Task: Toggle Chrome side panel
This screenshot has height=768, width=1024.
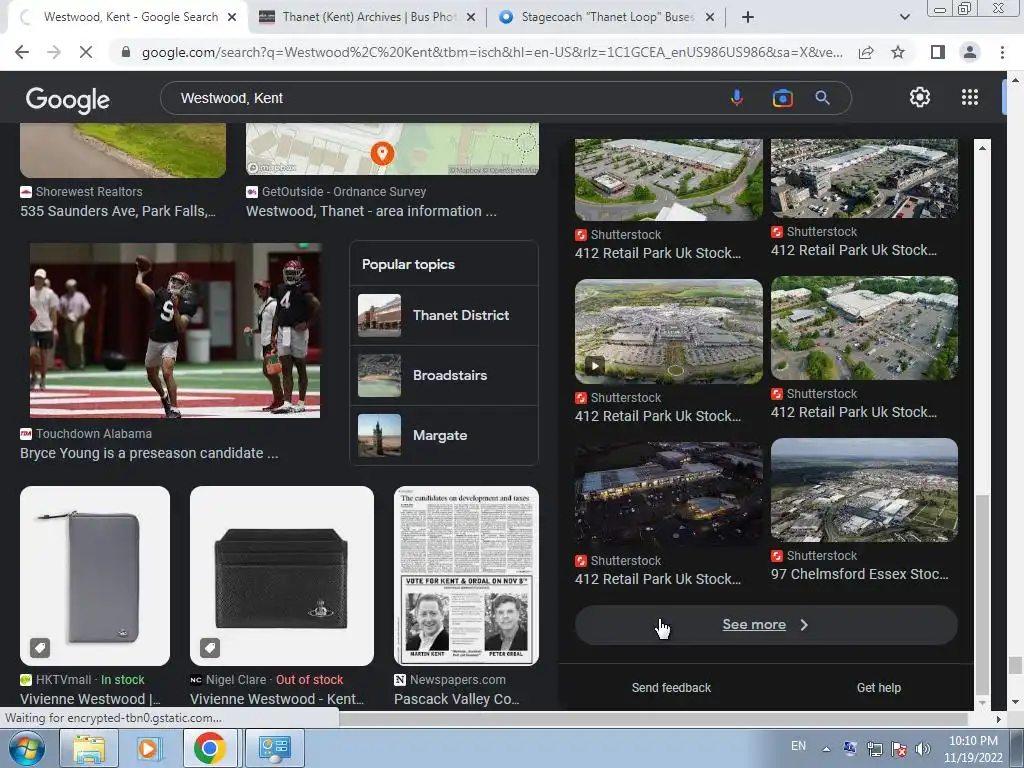Action: coord(938,52)
